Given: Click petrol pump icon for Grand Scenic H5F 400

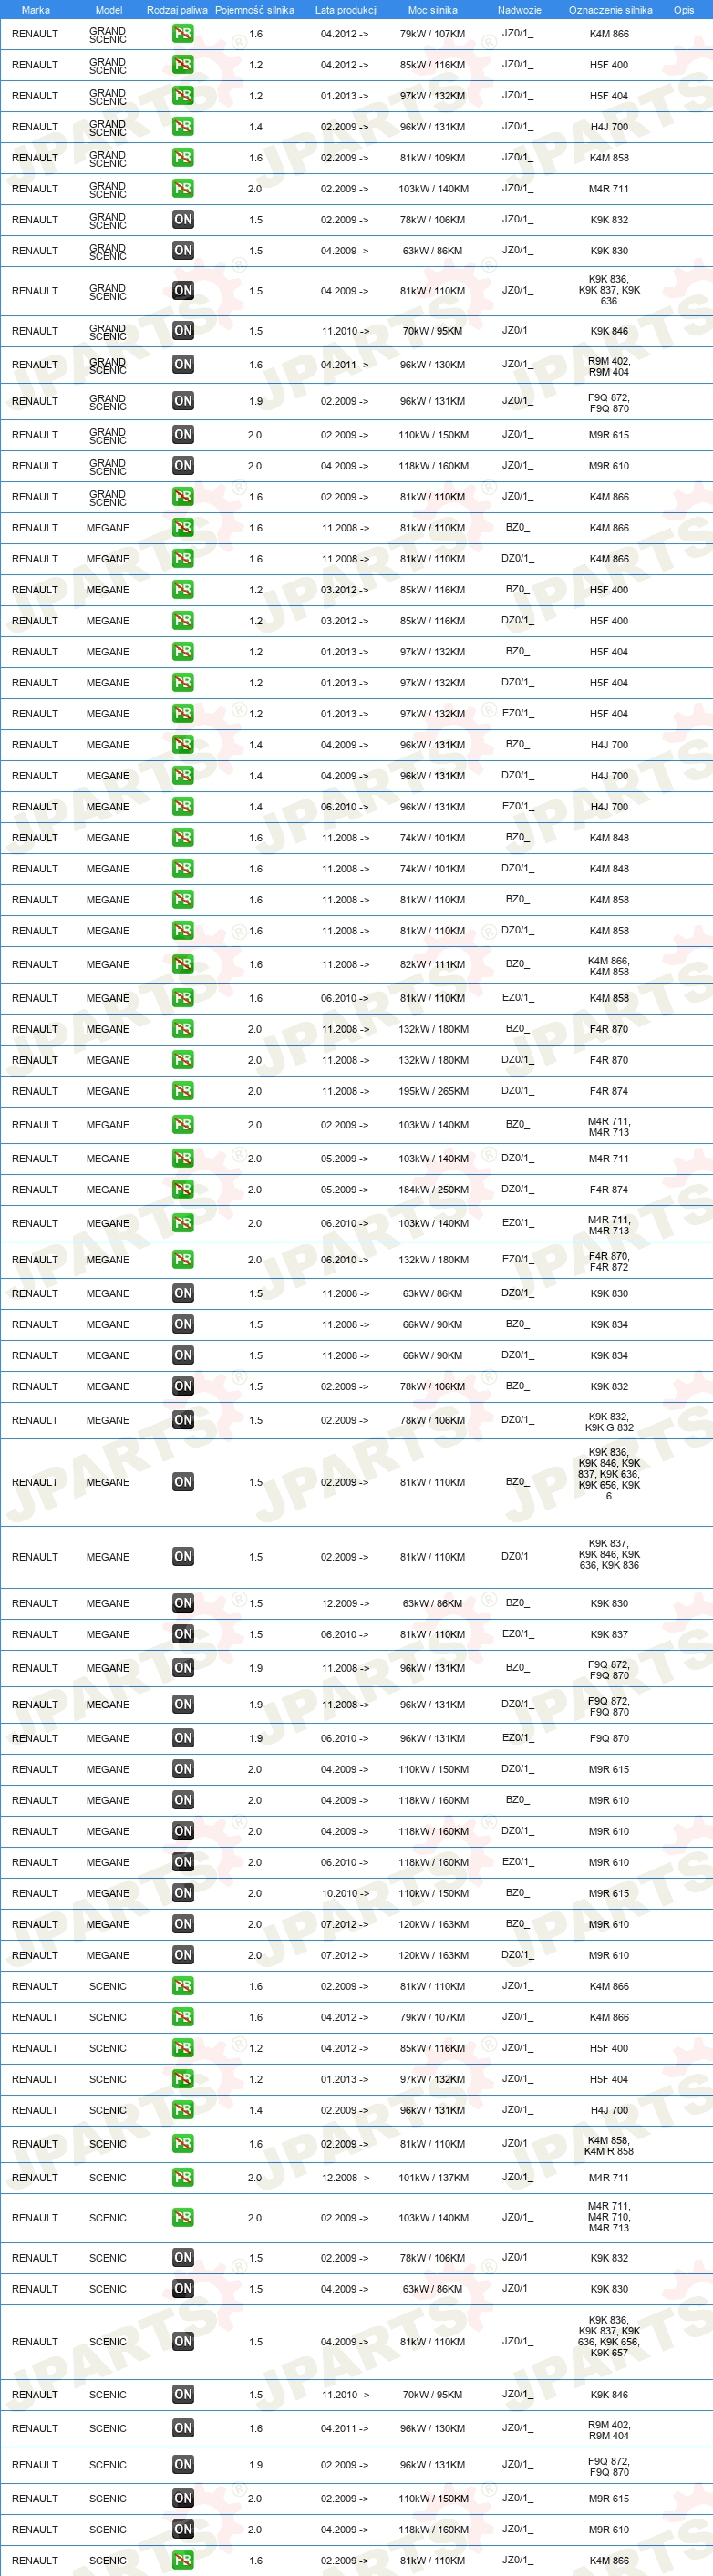Looking at the screenshot, I should [183, 65].
